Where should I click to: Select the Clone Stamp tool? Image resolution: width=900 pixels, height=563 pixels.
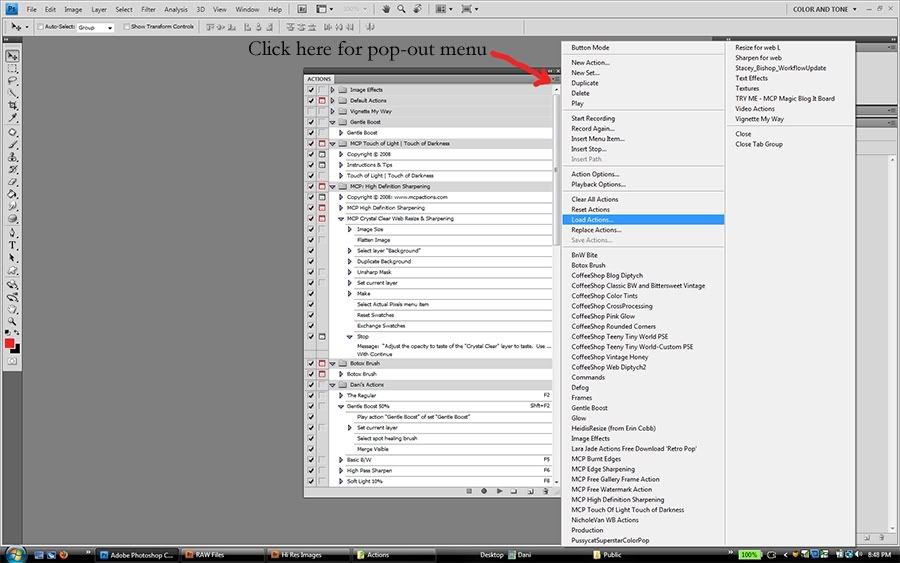pos(12,157)
